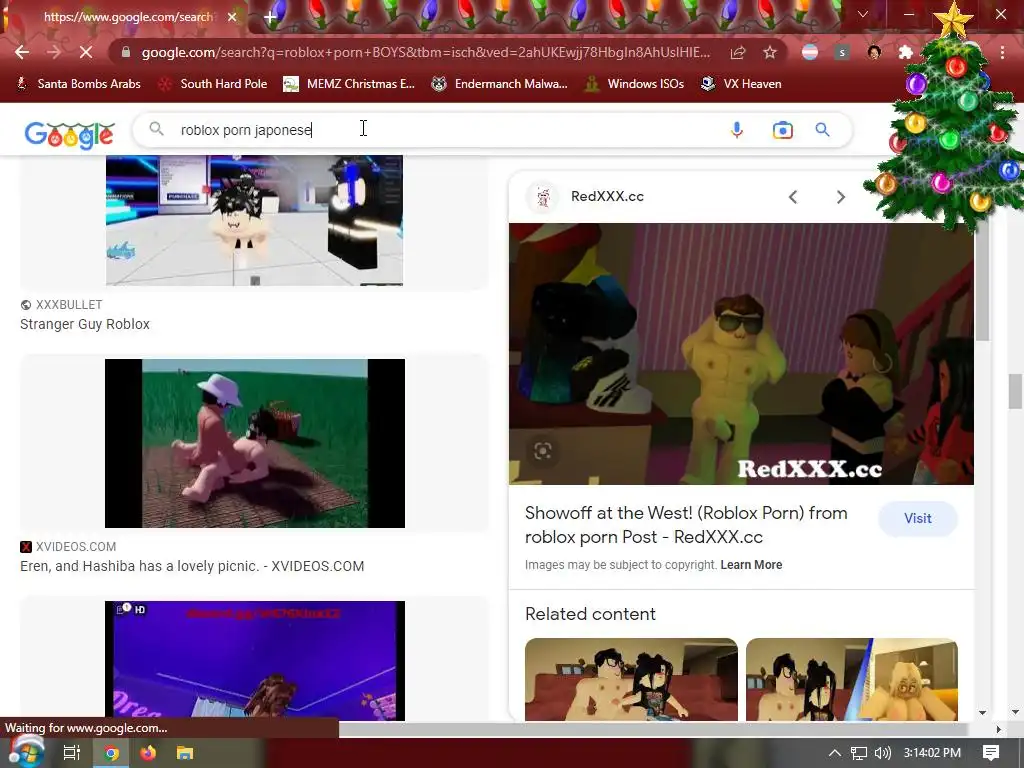Click the gray 's' extension icon

[x=842, y=52]
